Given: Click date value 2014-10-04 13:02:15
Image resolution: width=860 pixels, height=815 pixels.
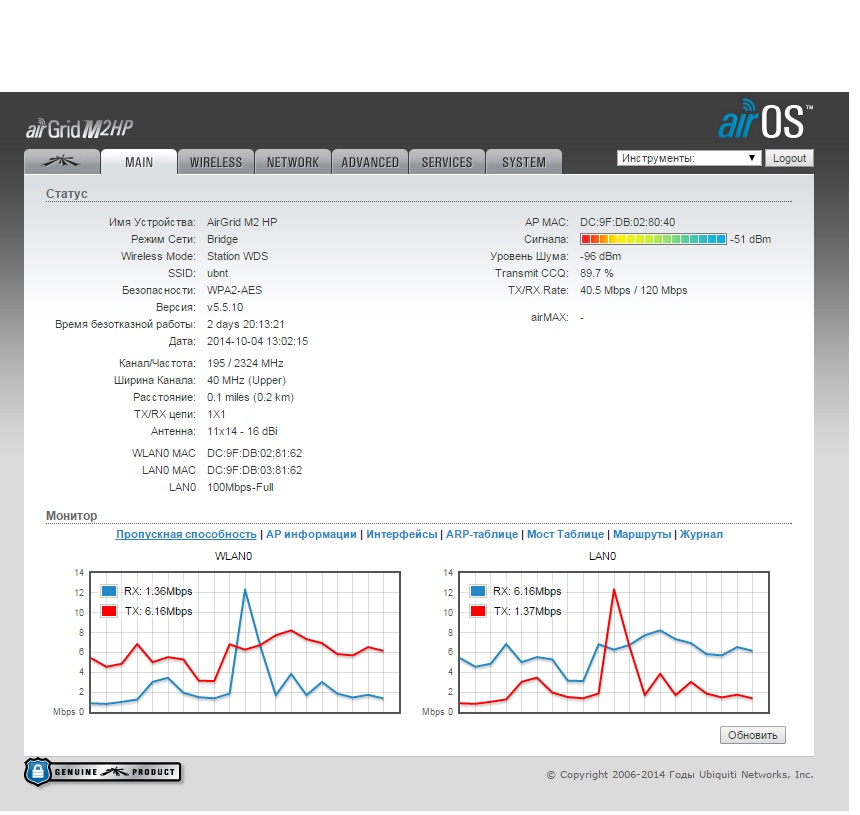Looking at the screenshot, I should [x=257, y=341].
